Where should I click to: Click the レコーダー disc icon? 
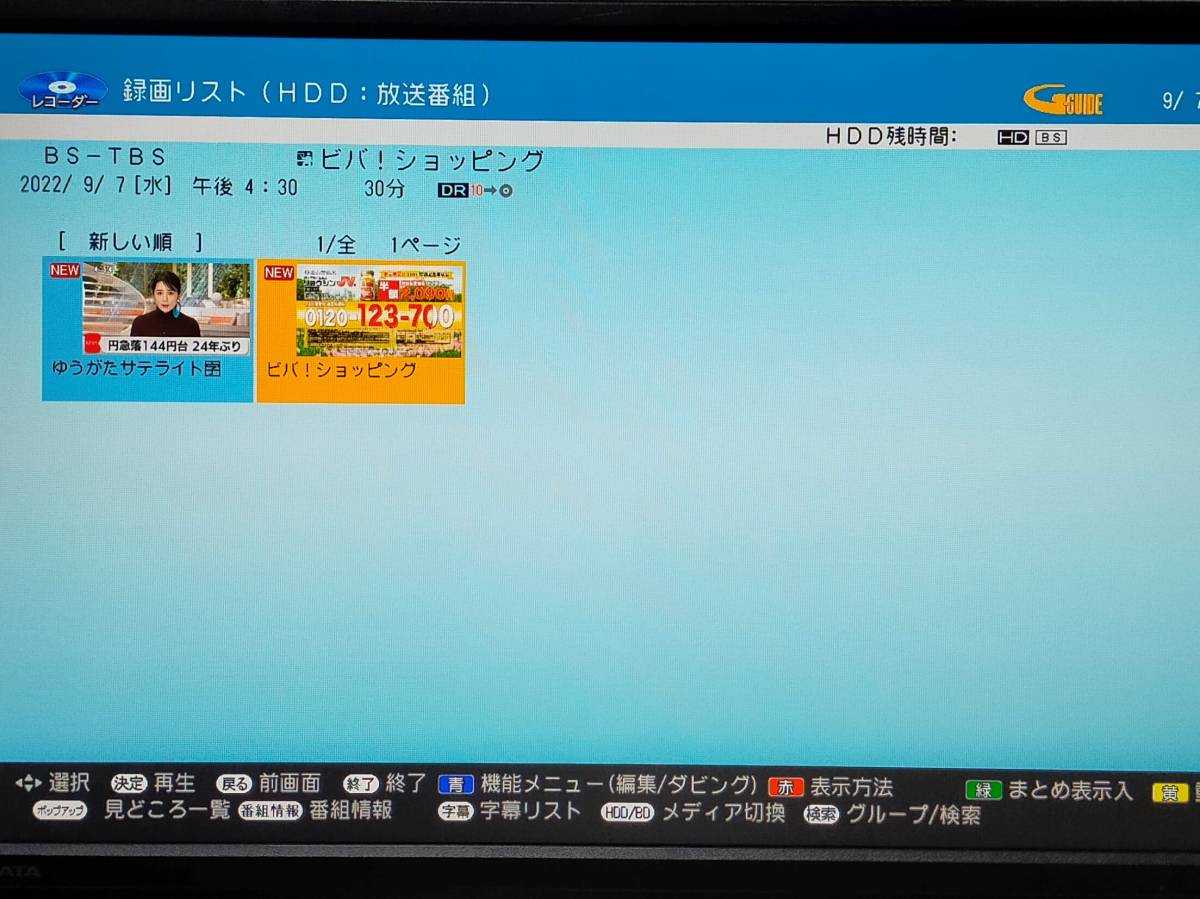tap(62, 91)
